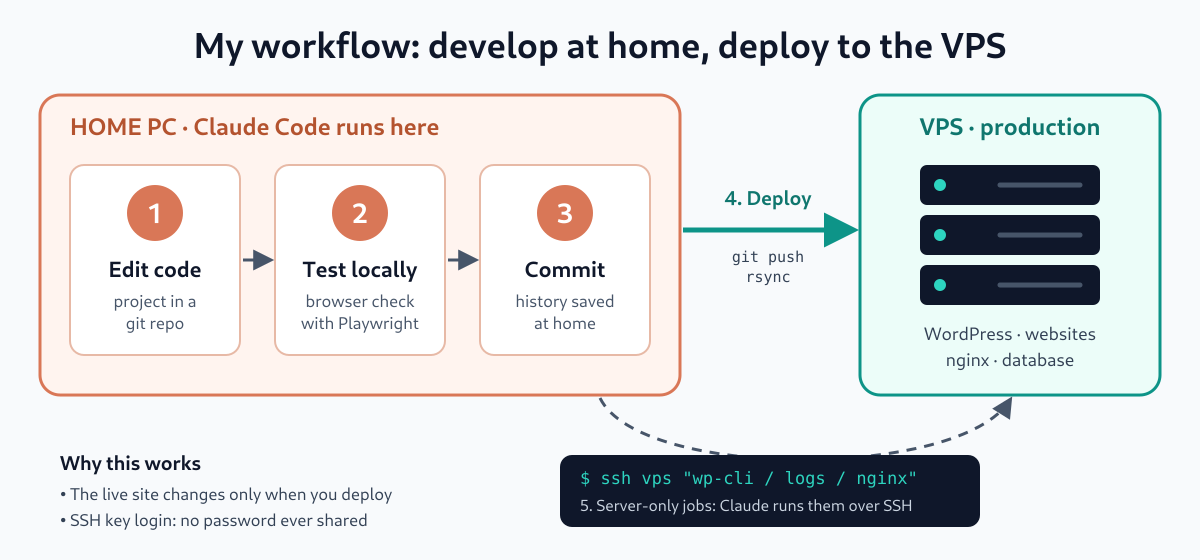Click 'HOME PC · Claude Code runs here' heading
Image resolution: width=1200 pixels, height=560 pixels.
pos(254,128)
